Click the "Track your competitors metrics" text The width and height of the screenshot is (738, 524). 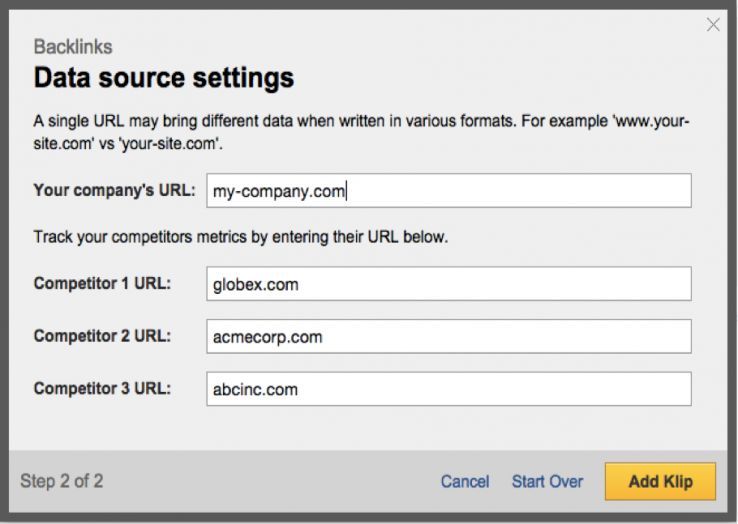tap(240, 238)
